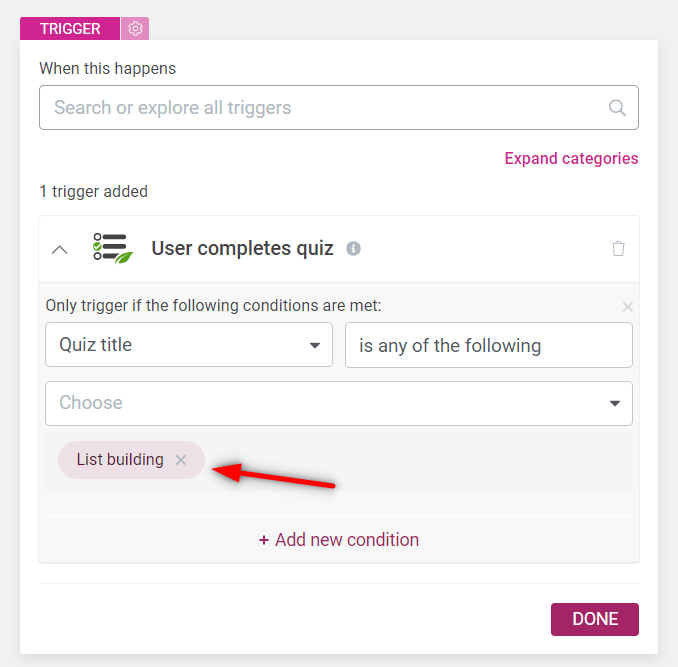Click the Choose dropdown arrow
This screenshot has width=678, height=667.
pos(614,403)
